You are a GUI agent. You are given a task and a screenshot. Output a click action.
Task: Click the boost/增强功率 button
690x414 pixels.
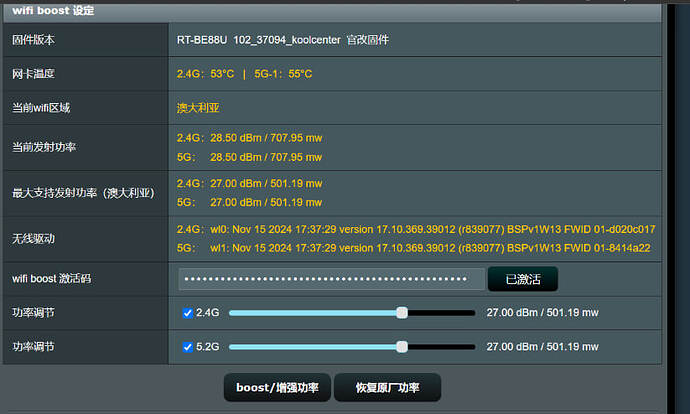tap(277, 387)
